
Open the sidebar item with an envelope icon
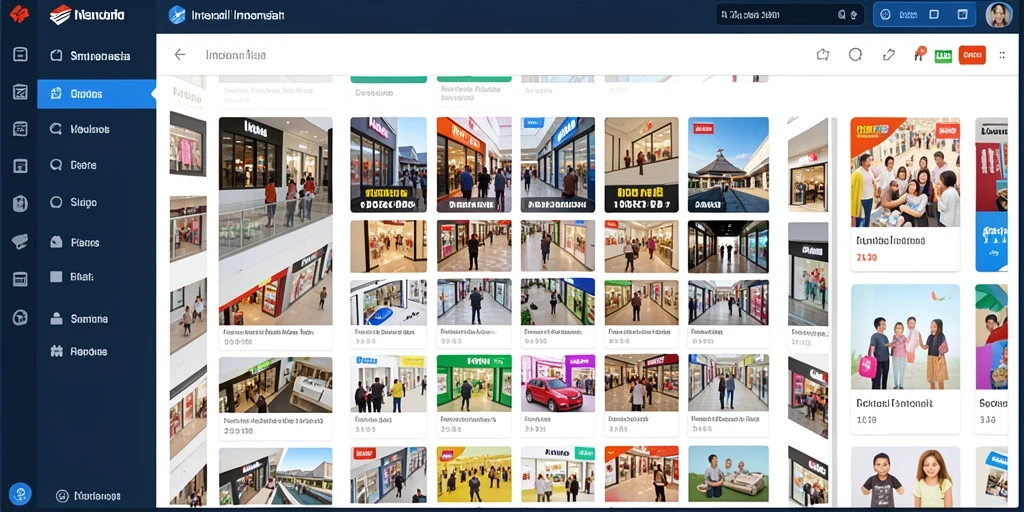click(x=97, y=242)
